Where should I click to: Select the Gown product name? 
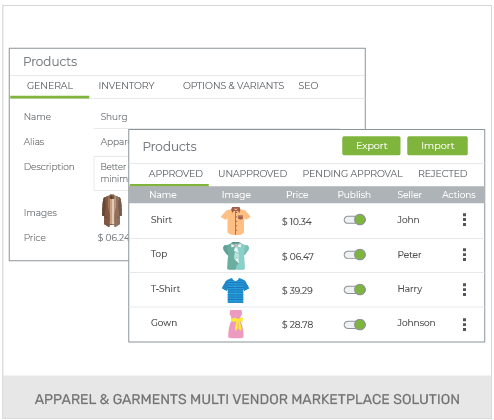coord(164,323)
